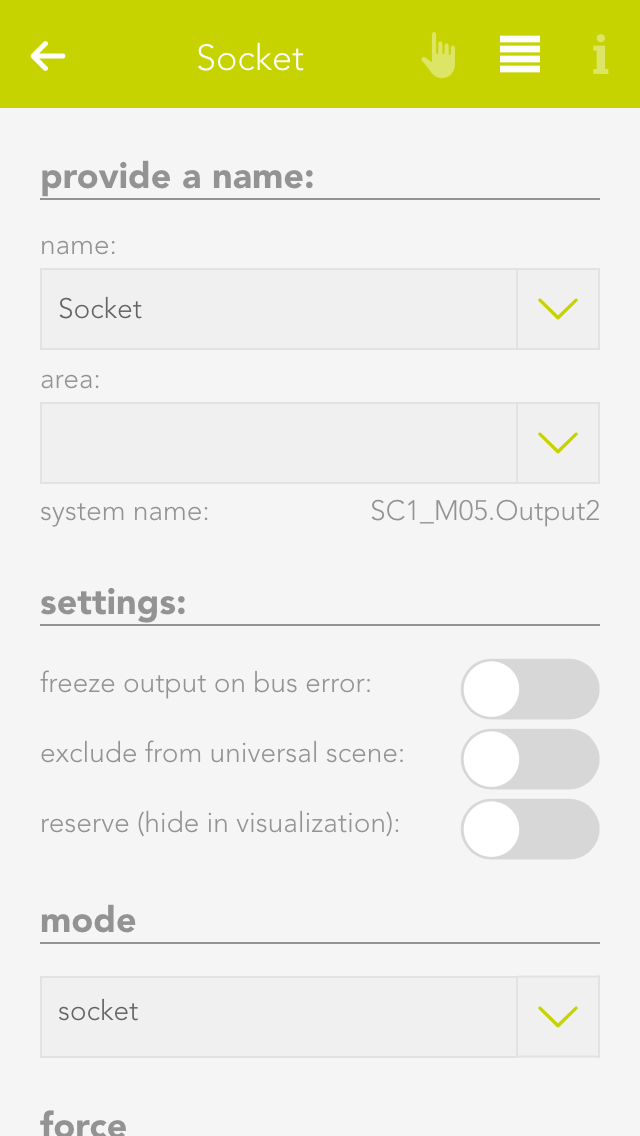Expand the mode dropdown chevron
Image resolution: width=640 pixels, height=1136 pixels.
pyautogui.click(x=558, y=1017)
